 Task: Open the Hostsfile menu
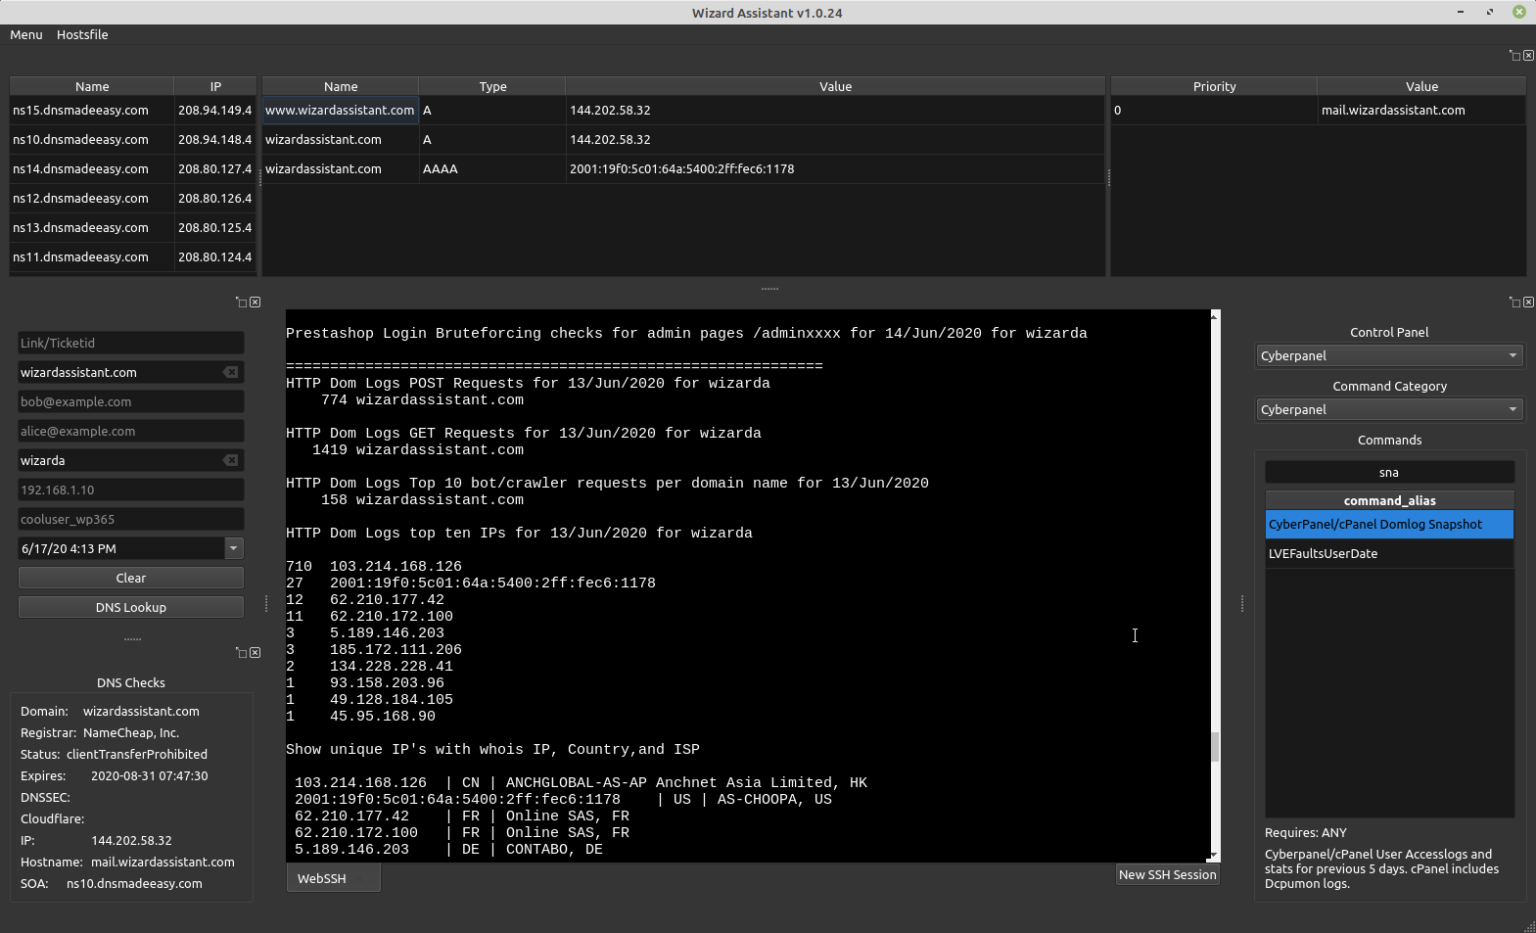(80, 34)
